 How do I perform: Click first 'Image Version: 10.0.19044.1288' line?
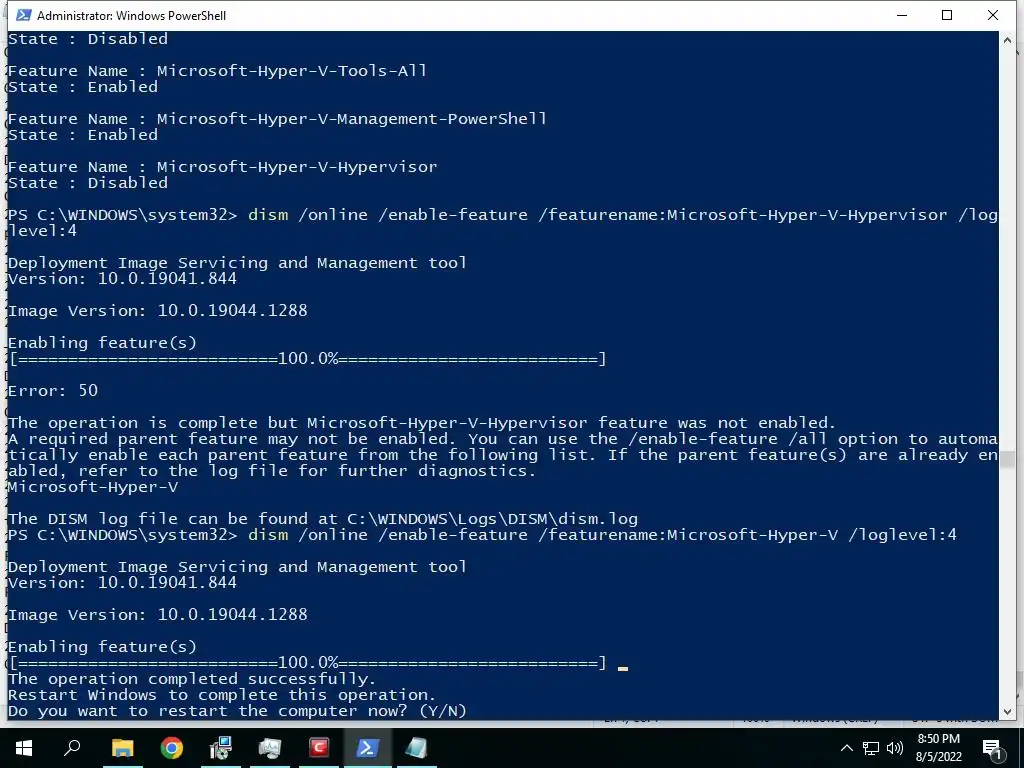(157, 311)
